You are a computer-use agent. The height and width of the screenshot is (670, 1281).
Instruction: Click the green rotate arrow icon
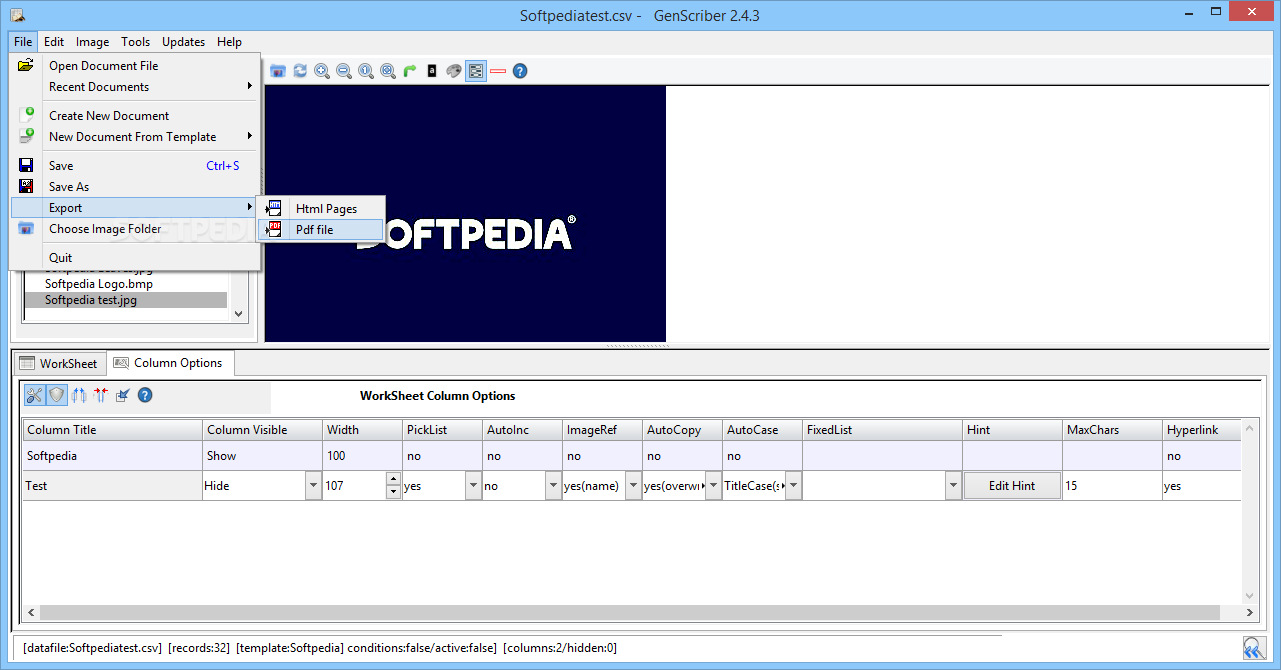(410, 71)
